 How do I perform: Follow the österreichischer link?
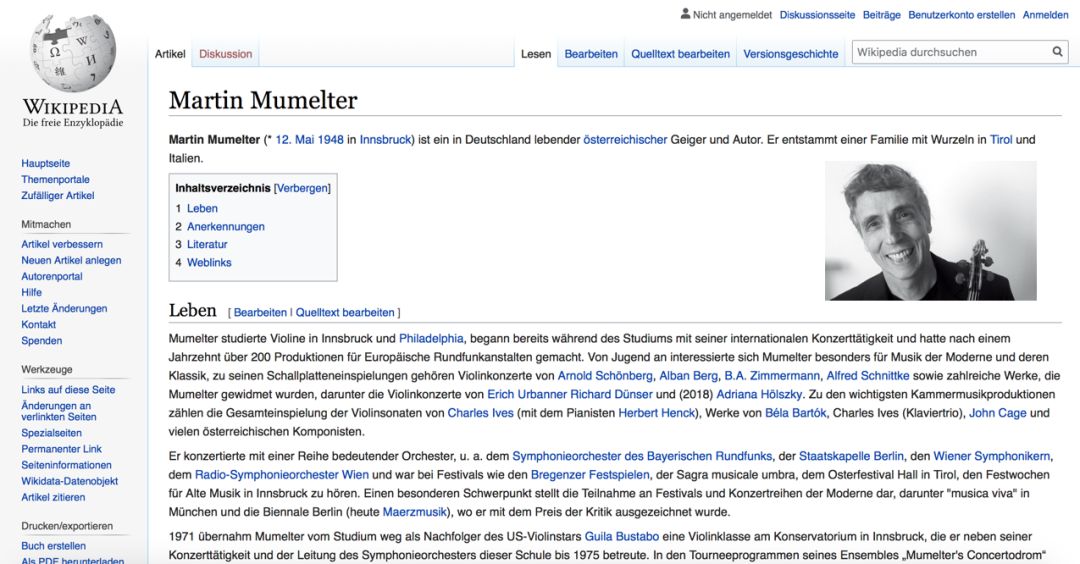(625, 139)
